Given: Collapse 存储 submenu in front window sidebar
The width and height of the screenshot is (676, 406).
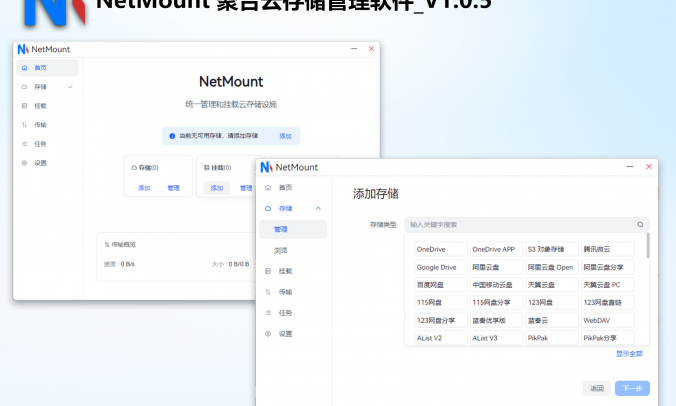Looking at the screenshot, I should pyautogui.click(x=318, y=208).
